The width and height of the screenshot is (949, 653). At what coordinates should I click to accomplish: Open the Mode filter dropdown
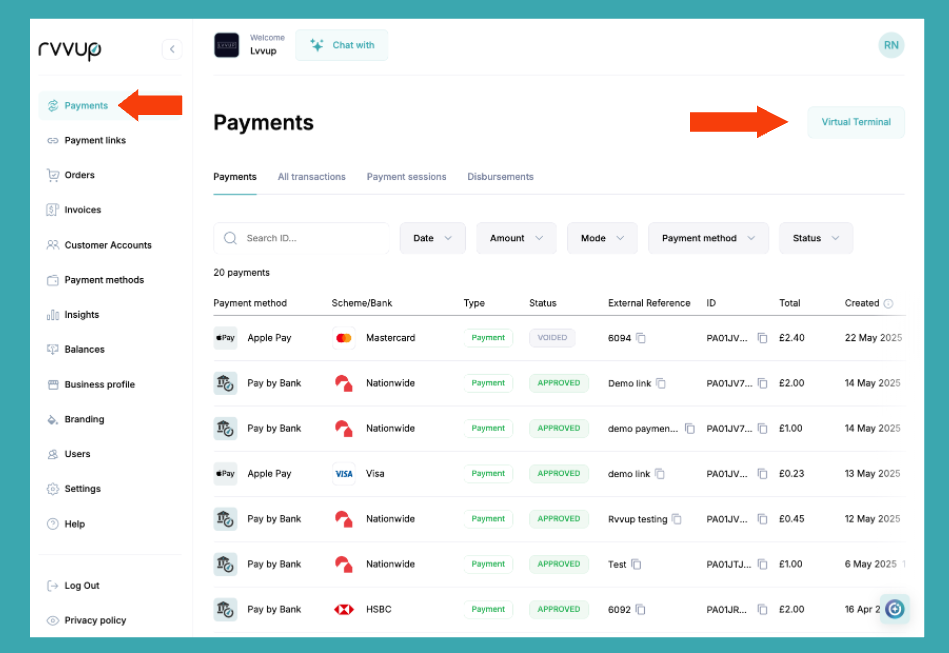point(602,238)
